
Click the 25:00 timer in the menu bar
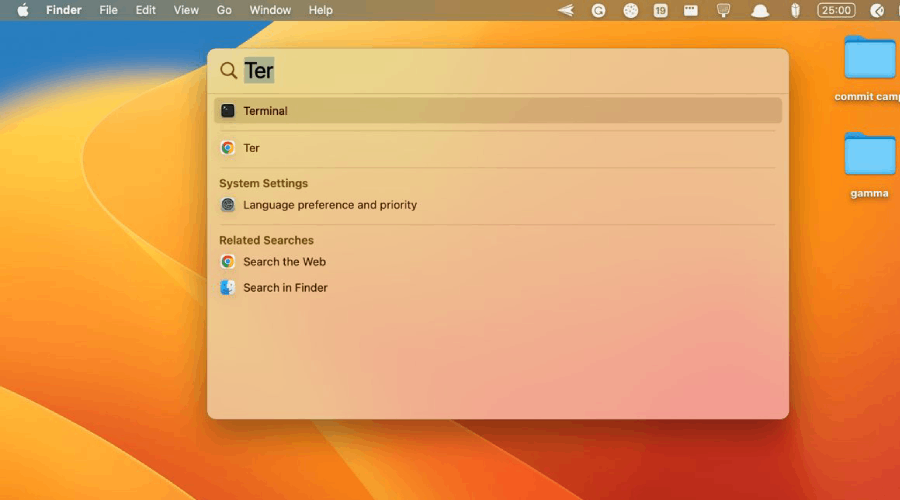(835, 10)
